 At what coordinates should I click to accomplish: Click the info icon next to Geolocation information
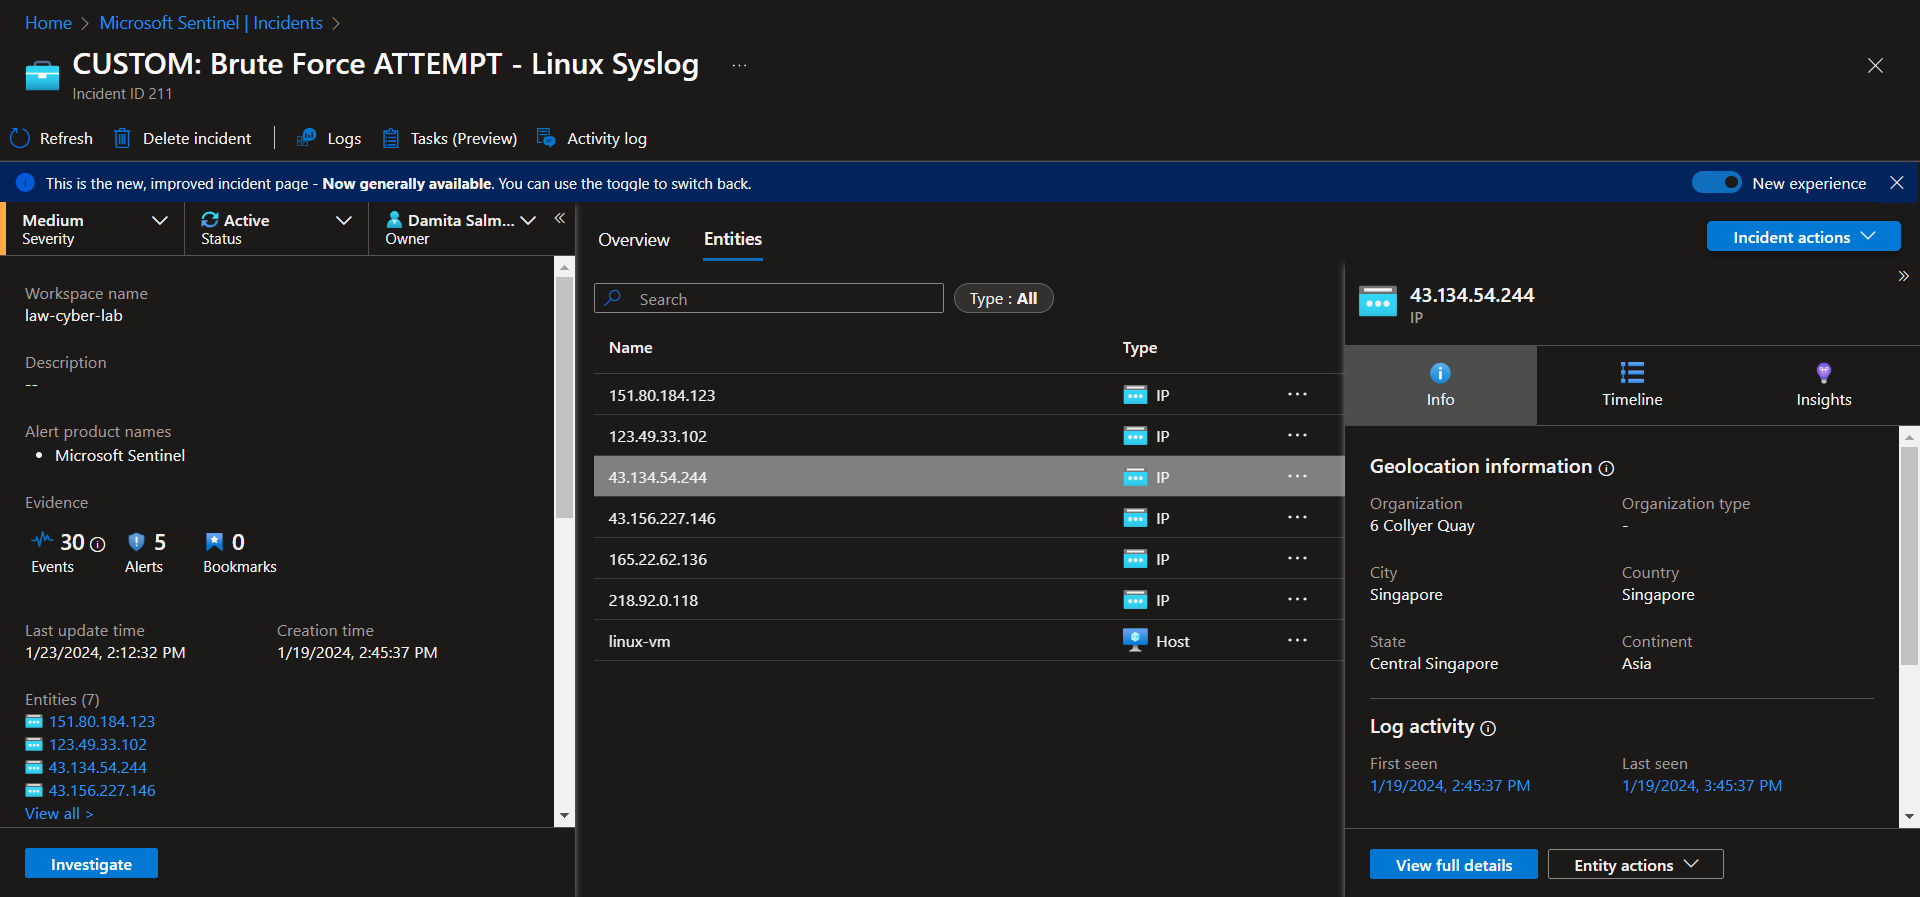pyautogui.click(x=1606, y=468)
